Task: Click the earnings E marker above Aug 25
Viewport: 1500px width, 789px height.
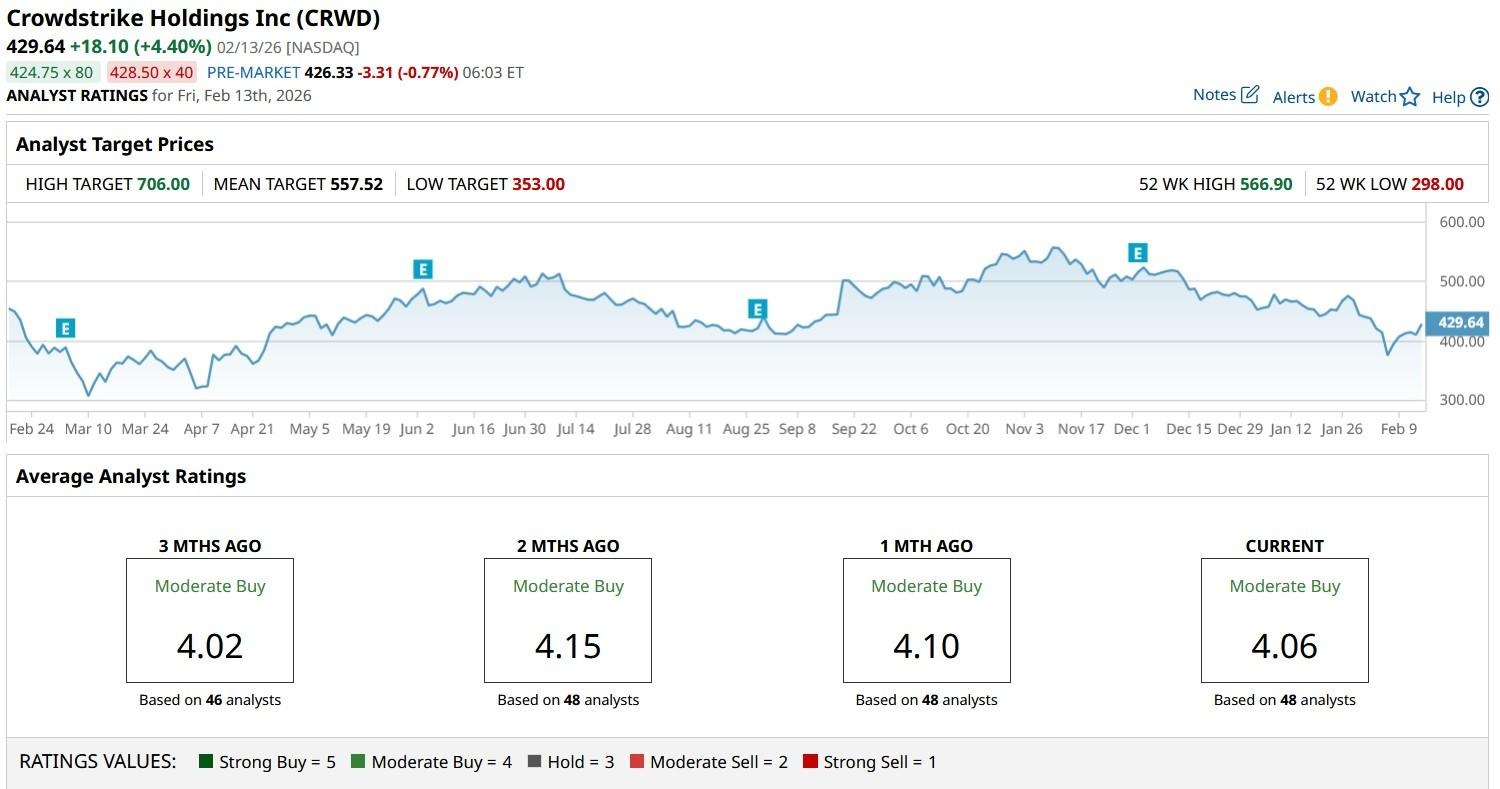Action: (x=757, y=310)
